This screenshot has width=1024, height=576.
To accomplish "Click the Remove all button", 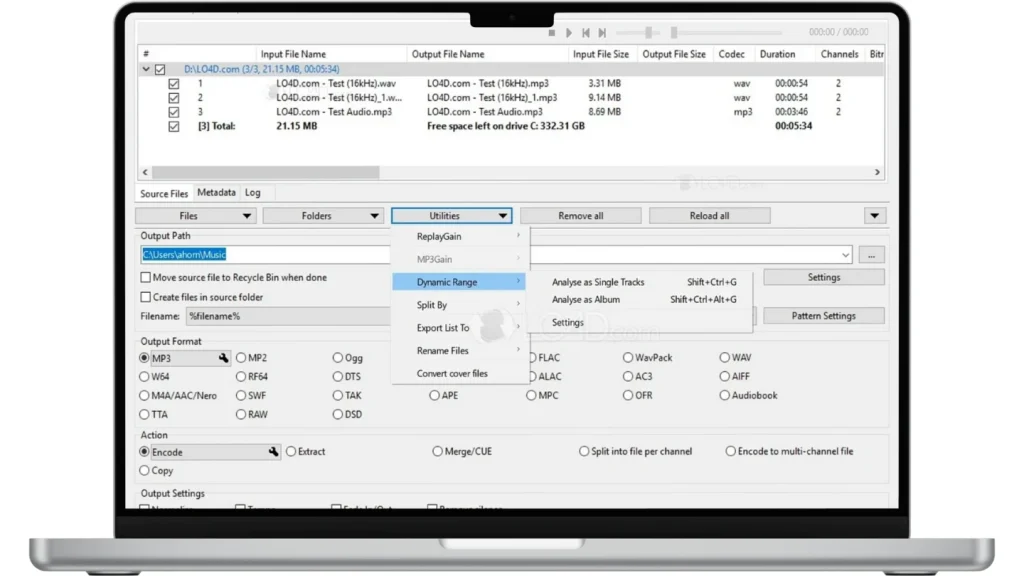I will tap(580, 216).
